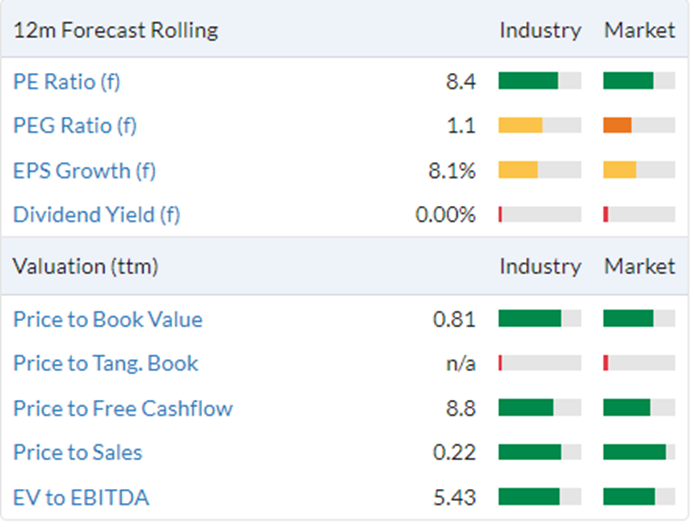694x527 pixels.
Task: Click Industry column header in Valuation section
Action: pyautogui.click(x=540, y=267)
